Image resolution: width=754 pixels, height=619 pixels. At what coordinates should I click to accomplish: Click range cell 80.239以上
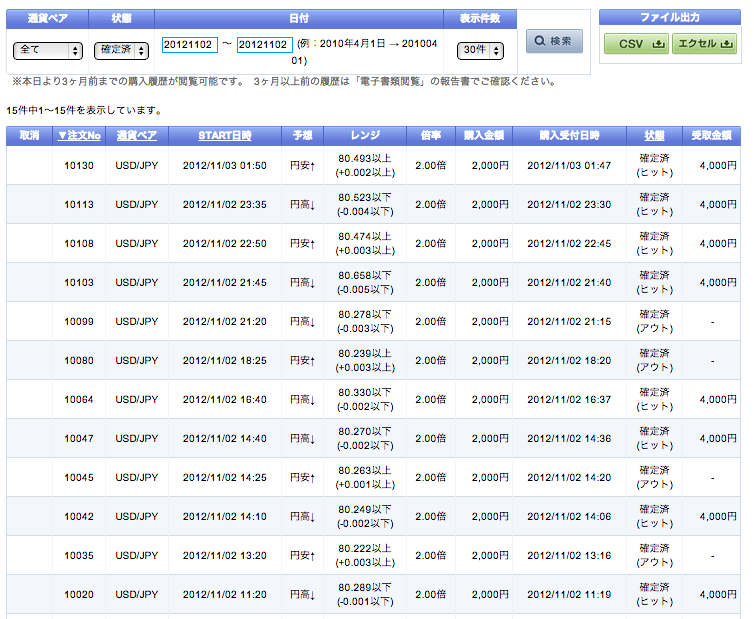(365, 360)
